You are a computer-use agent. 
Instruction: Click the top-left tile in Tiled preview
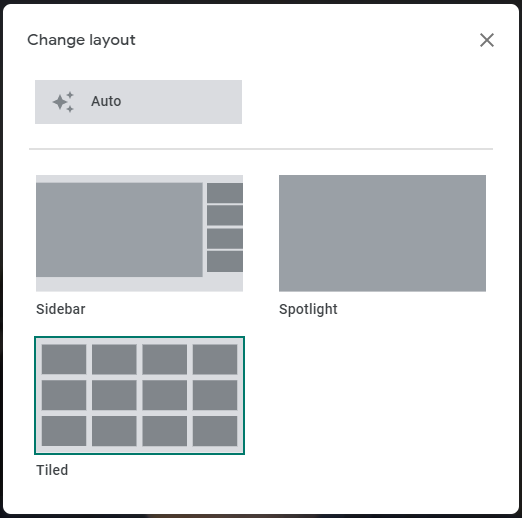point(64,359)
